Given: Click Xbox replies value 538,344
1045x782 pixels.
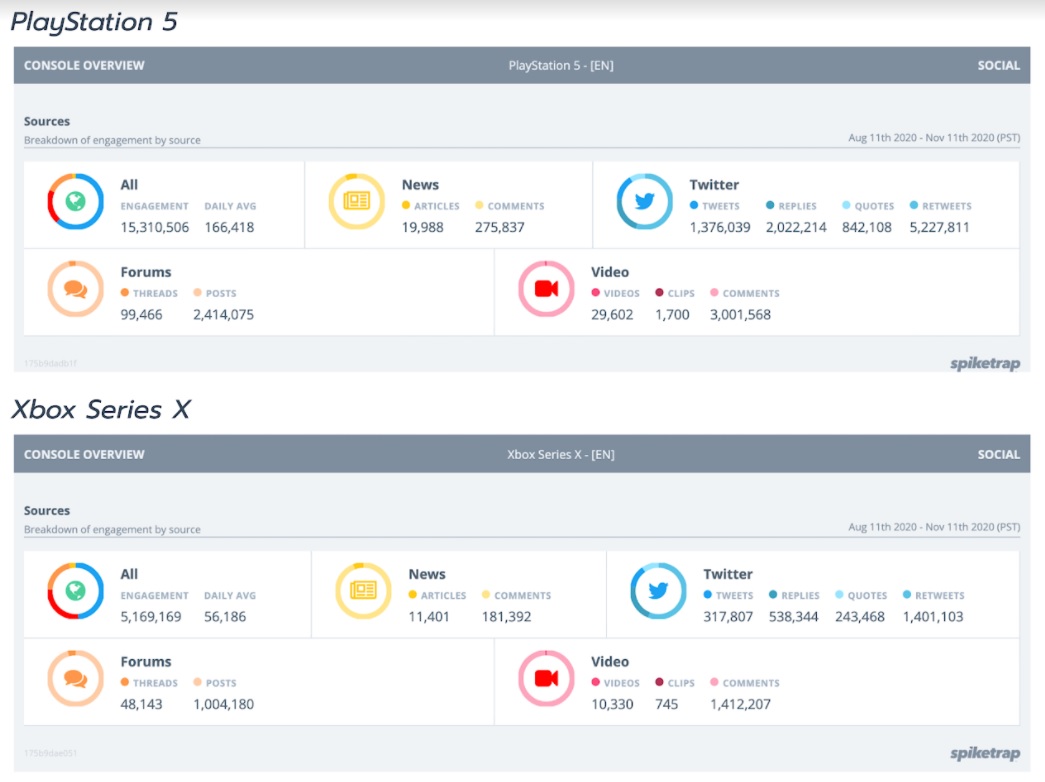Looking at the screenshot, I should (x=793, y=617).
